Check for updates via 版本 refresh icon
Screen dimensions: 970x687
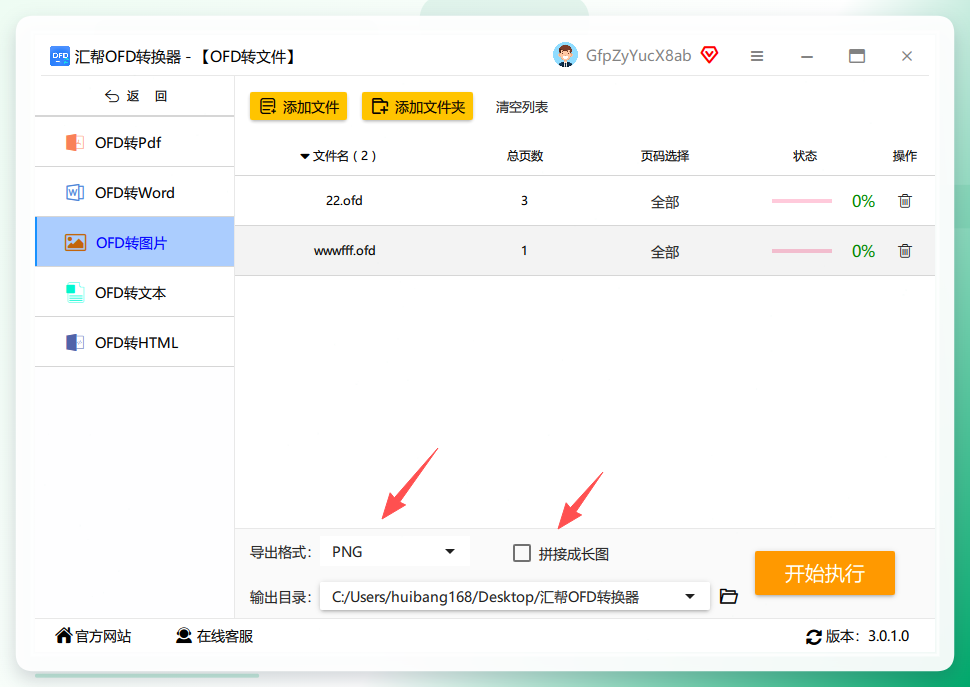coord(813,636)
